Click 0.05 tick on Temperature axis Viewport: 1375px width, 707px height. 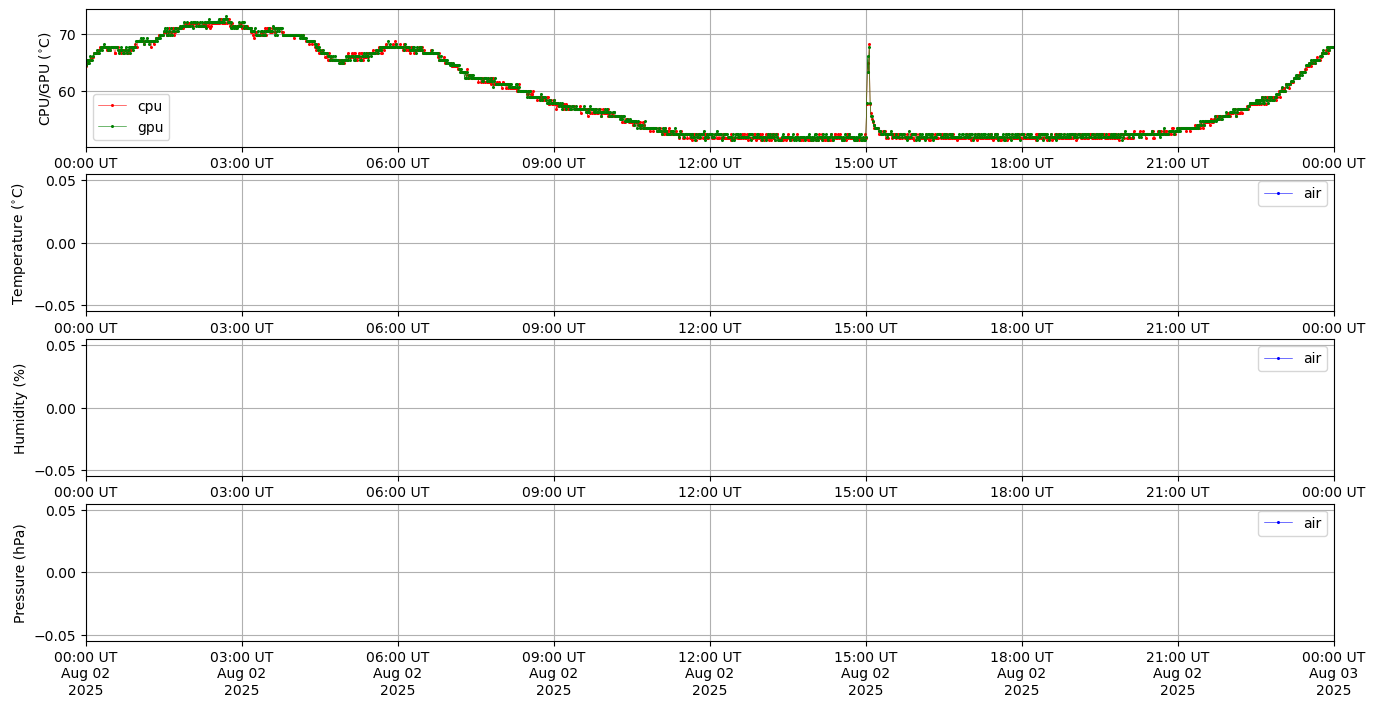tap(63, 181)
